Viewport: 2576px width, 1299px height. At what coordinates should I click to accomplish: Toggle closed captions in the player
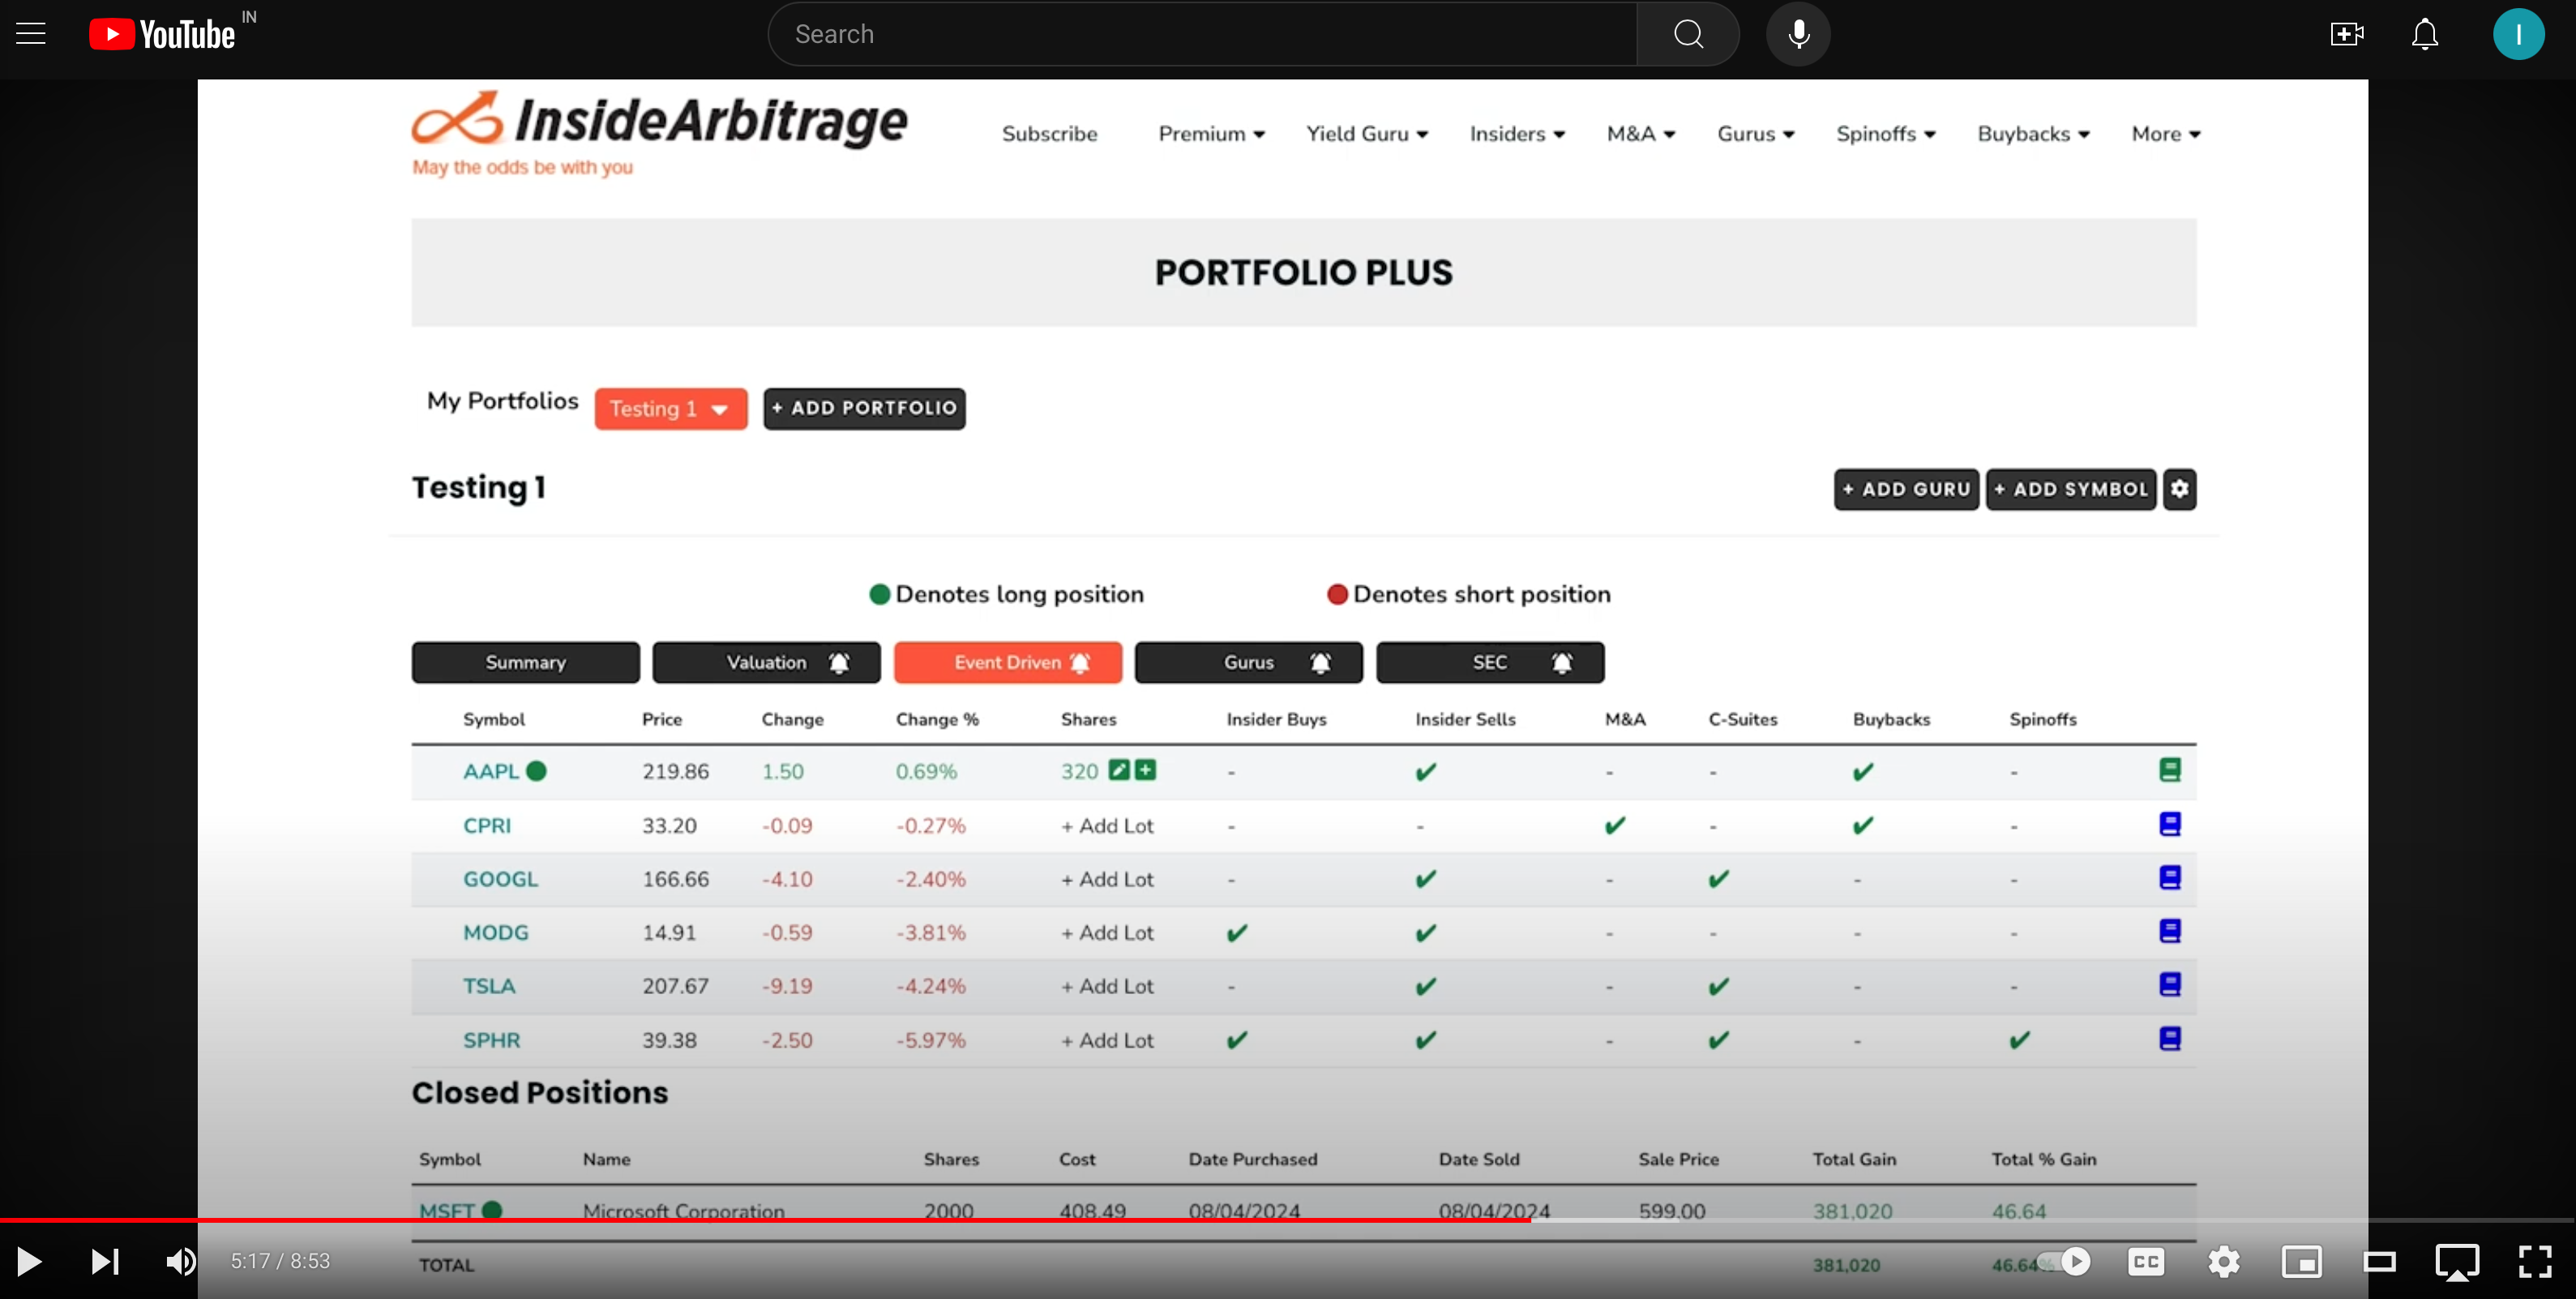point(2146,1261)
